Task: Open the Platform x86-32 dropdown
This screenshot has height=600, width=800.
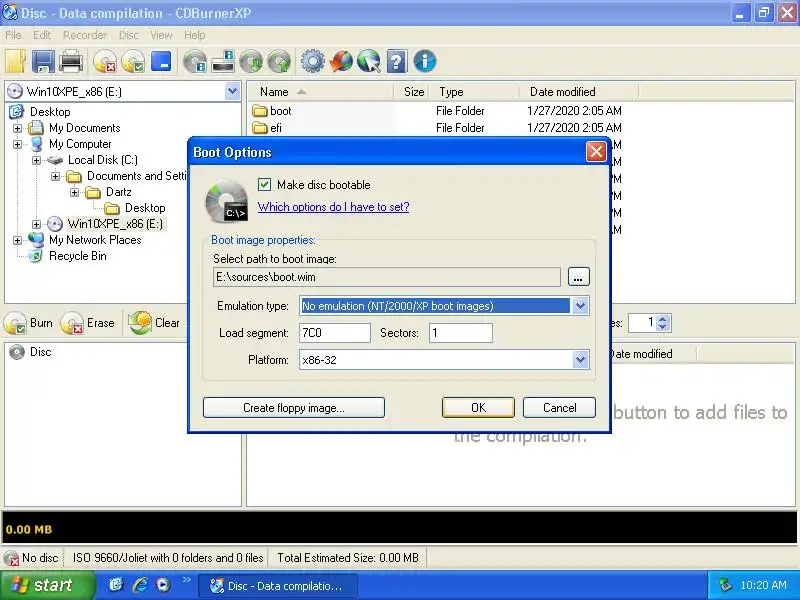Action: pyautogui.click(x=580, y=360)
